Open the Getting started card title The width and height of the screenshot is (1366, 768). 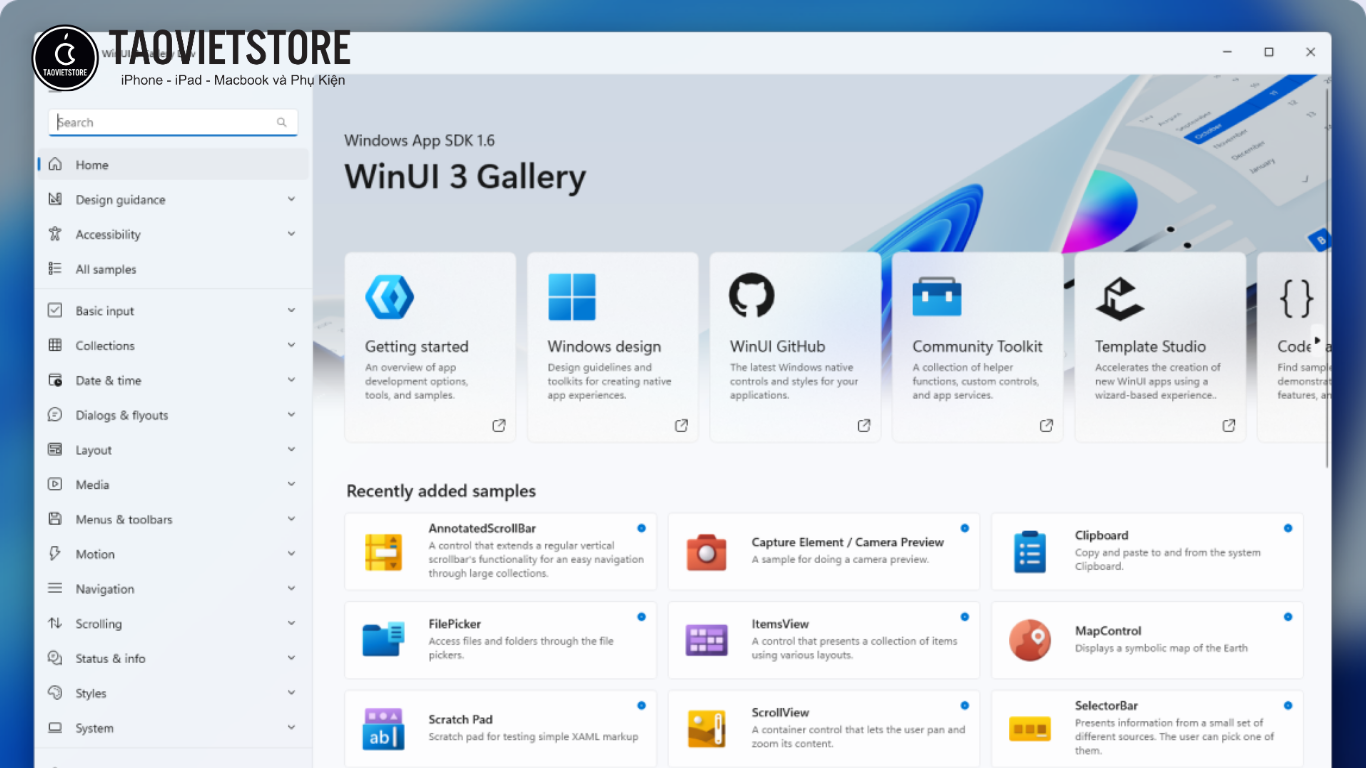[x=416, y=347]
